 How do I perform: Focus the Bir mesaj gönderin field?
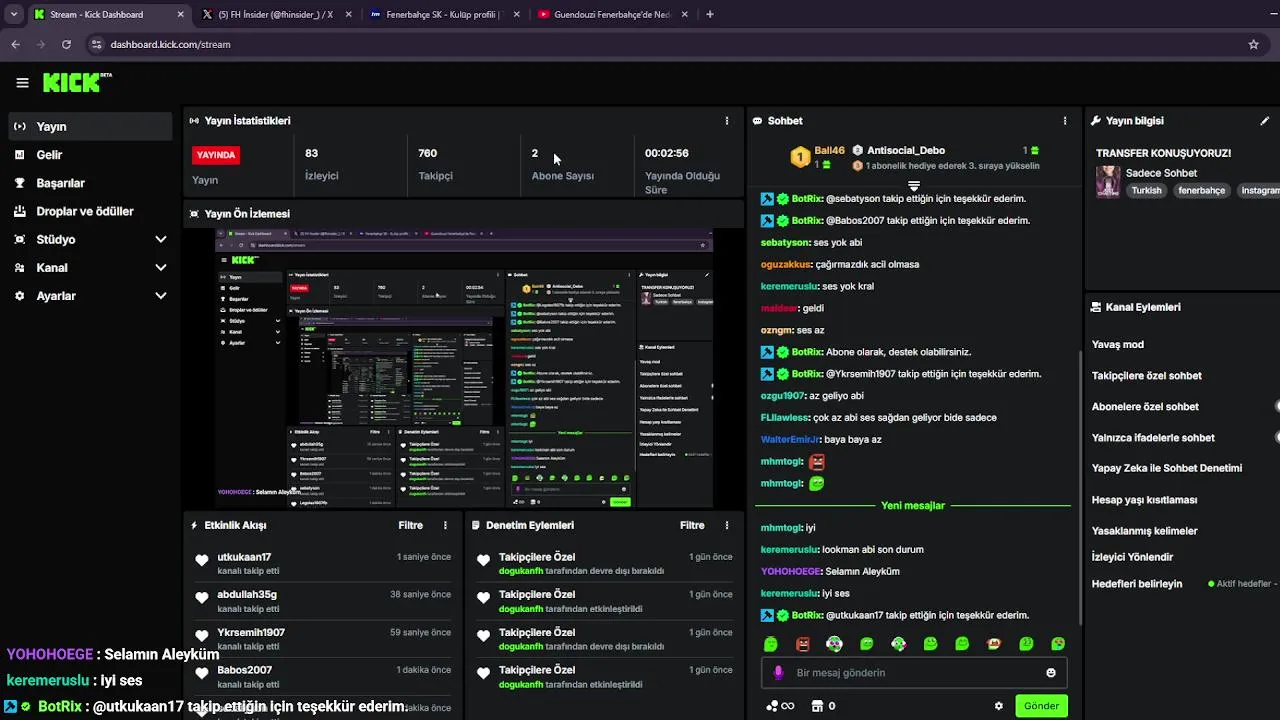click(x=914, y=673)
